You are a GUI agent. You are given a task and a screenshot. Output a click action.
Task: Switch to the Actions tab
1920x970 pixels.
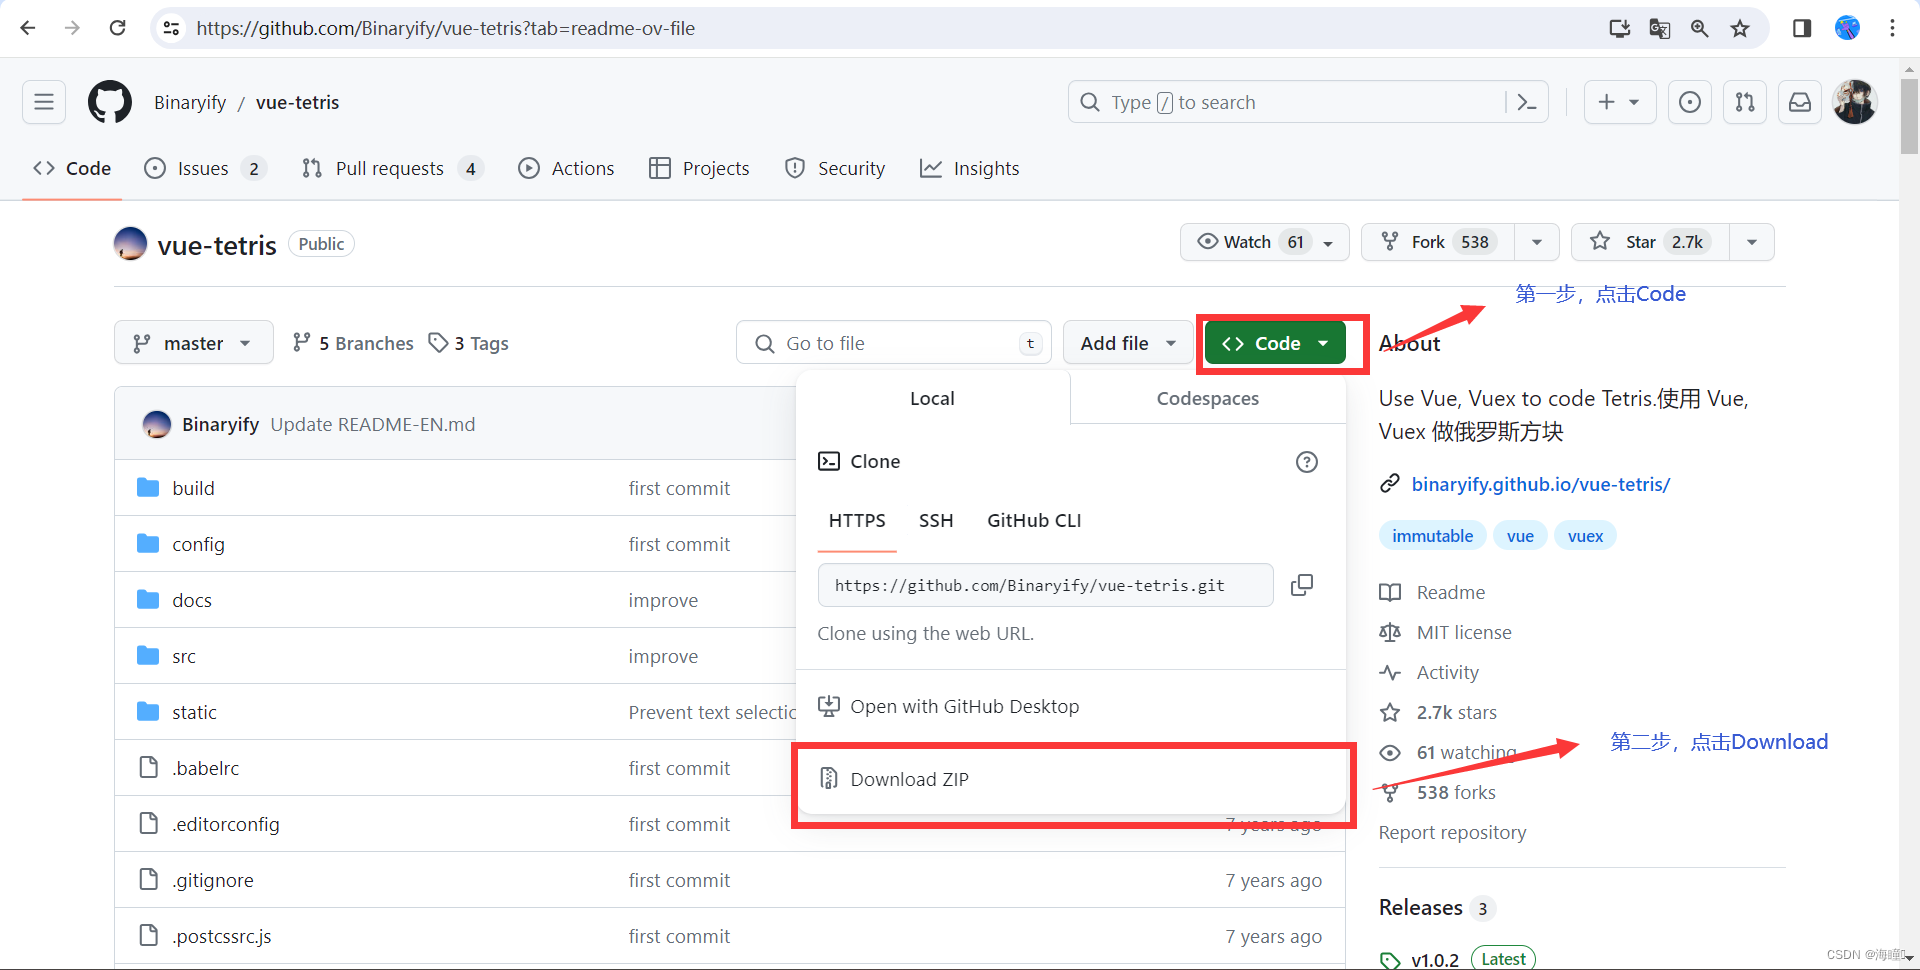click(x=567, y=168)
